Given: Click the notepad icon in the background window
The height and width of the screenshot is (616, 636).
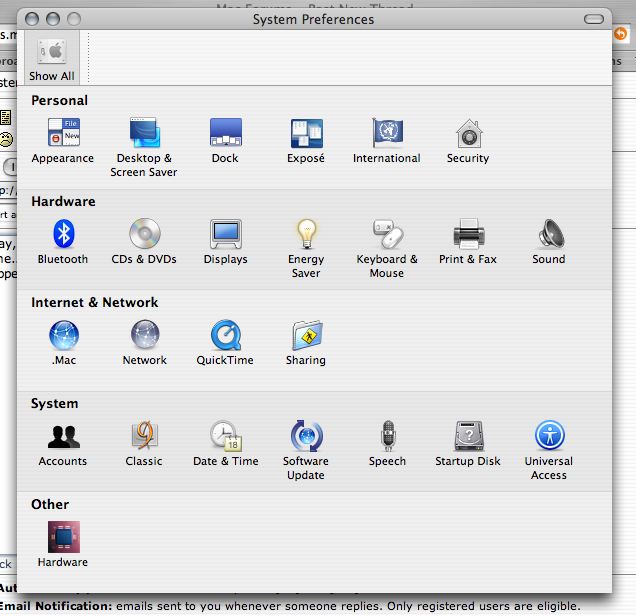Looking at the screenshot, I should [5, 118].
